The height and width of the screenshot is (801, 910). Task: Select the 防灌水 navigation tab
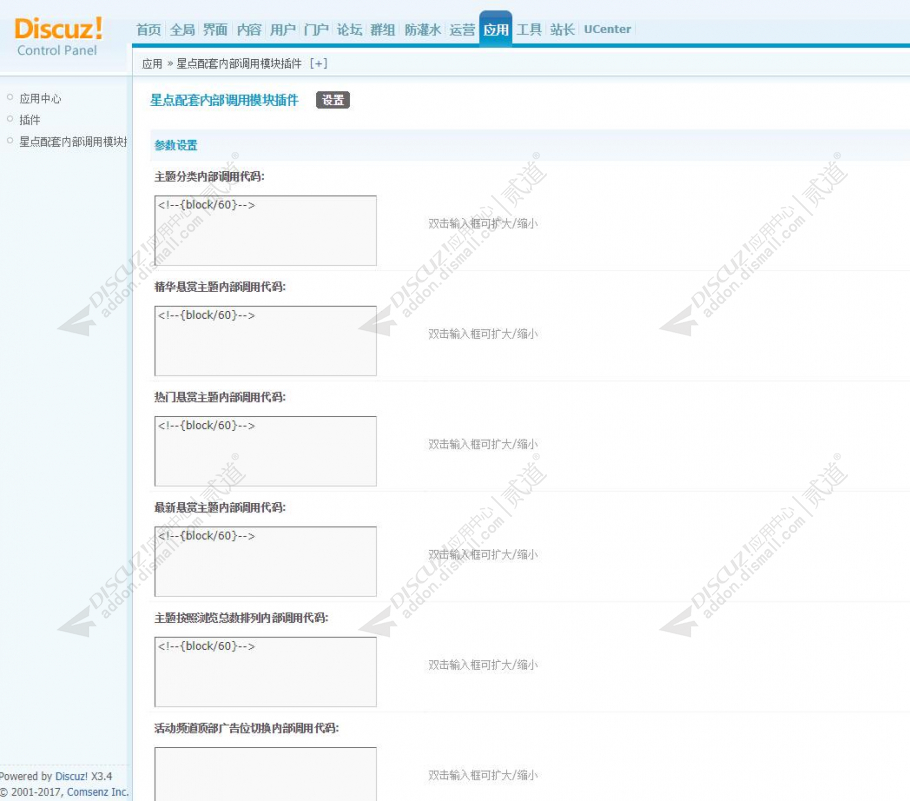pyautogui.click(x=422, y=30)
